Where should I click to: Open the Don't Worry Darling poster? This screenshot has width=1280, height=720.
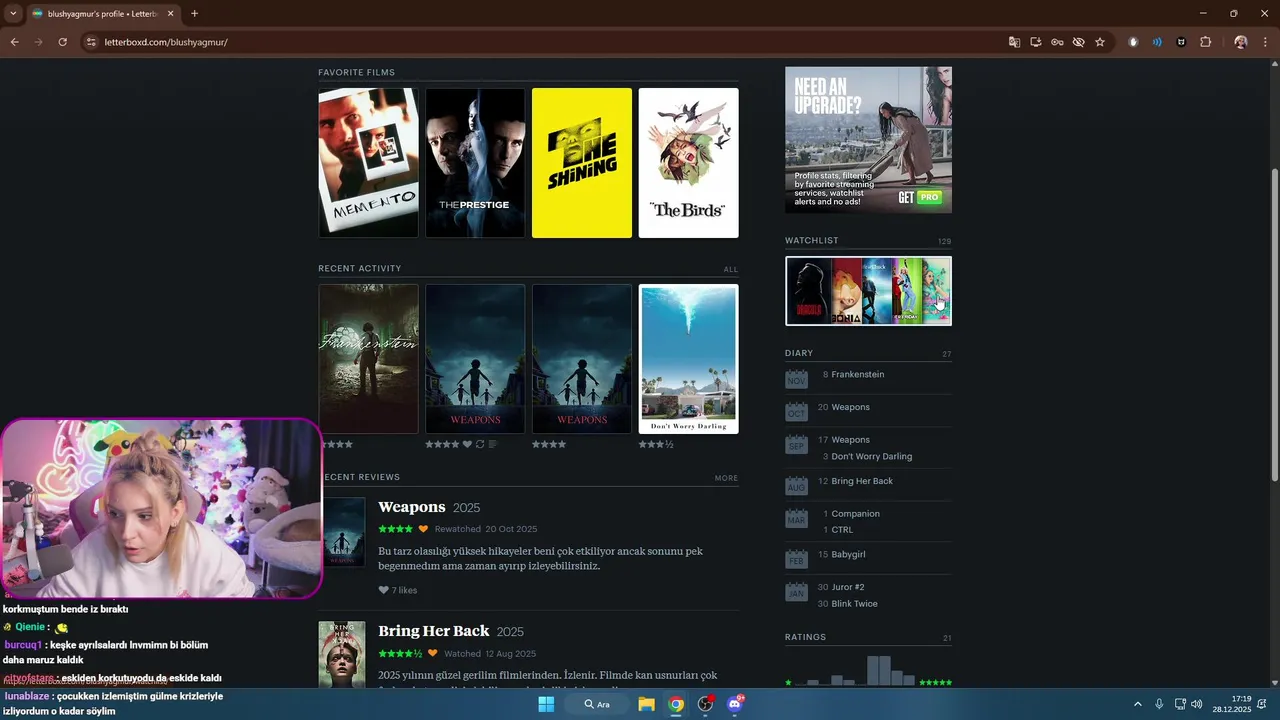coord(689,359)
